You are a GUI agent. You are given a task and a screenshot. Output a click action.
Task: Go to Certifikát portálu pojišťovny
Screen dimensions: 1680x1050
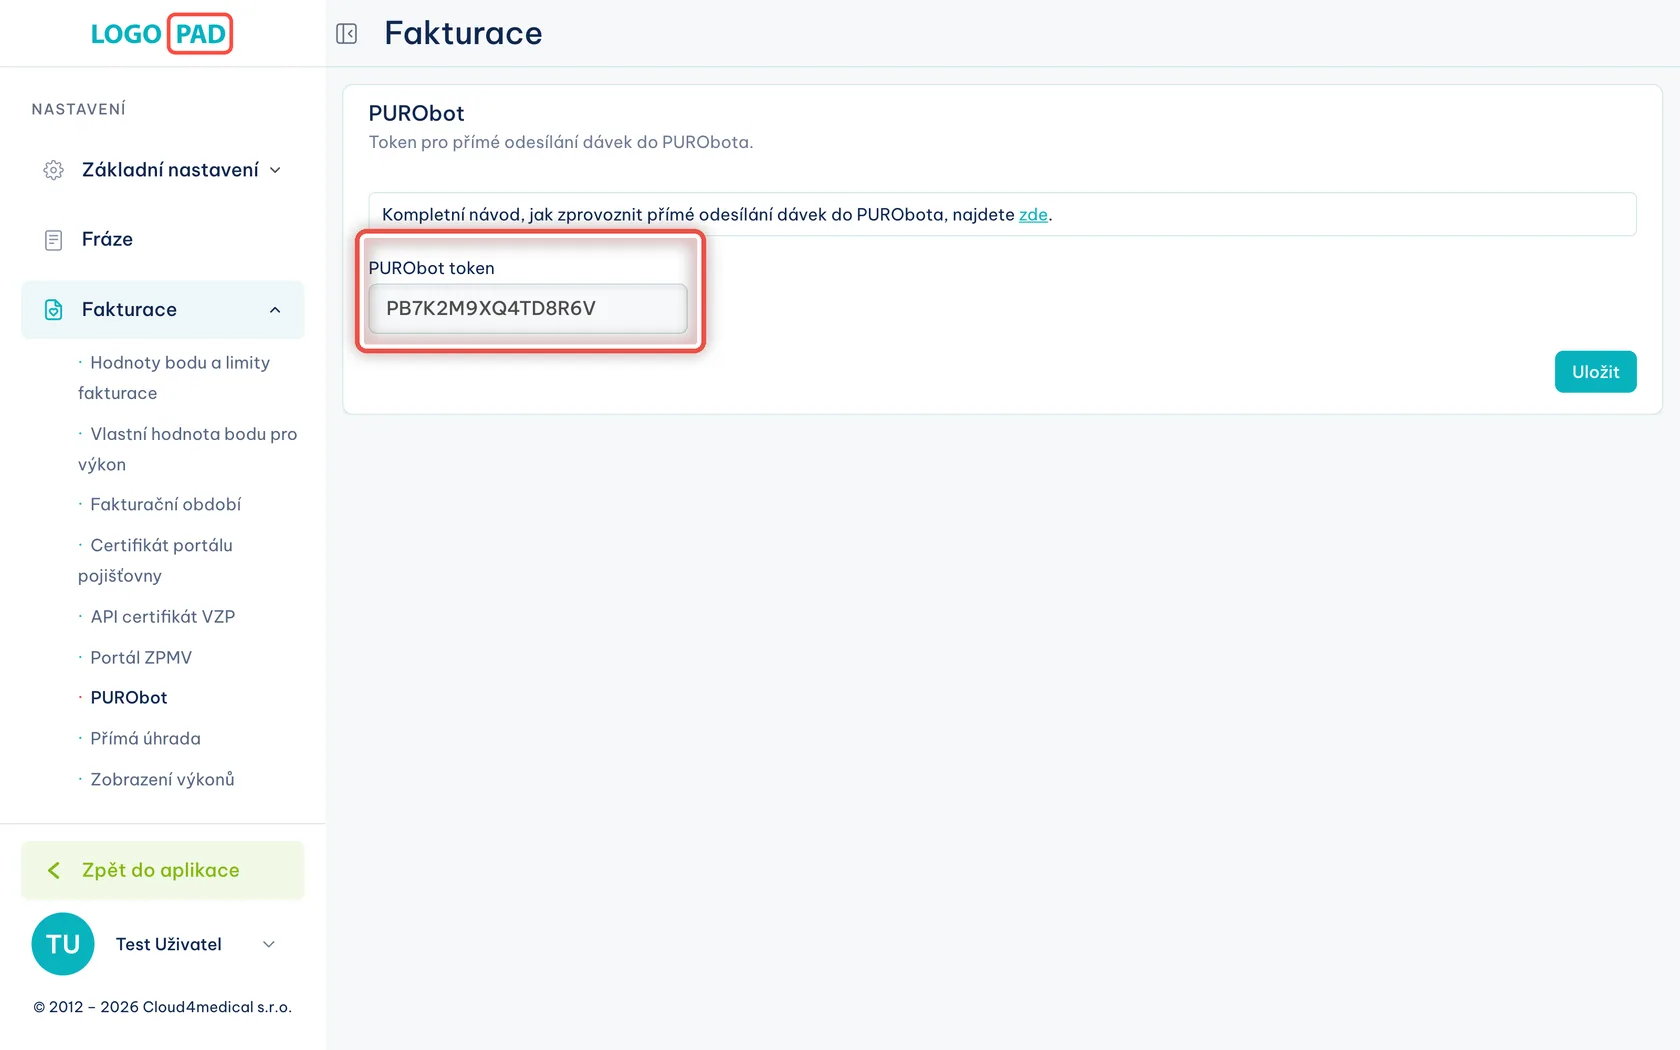155,560
